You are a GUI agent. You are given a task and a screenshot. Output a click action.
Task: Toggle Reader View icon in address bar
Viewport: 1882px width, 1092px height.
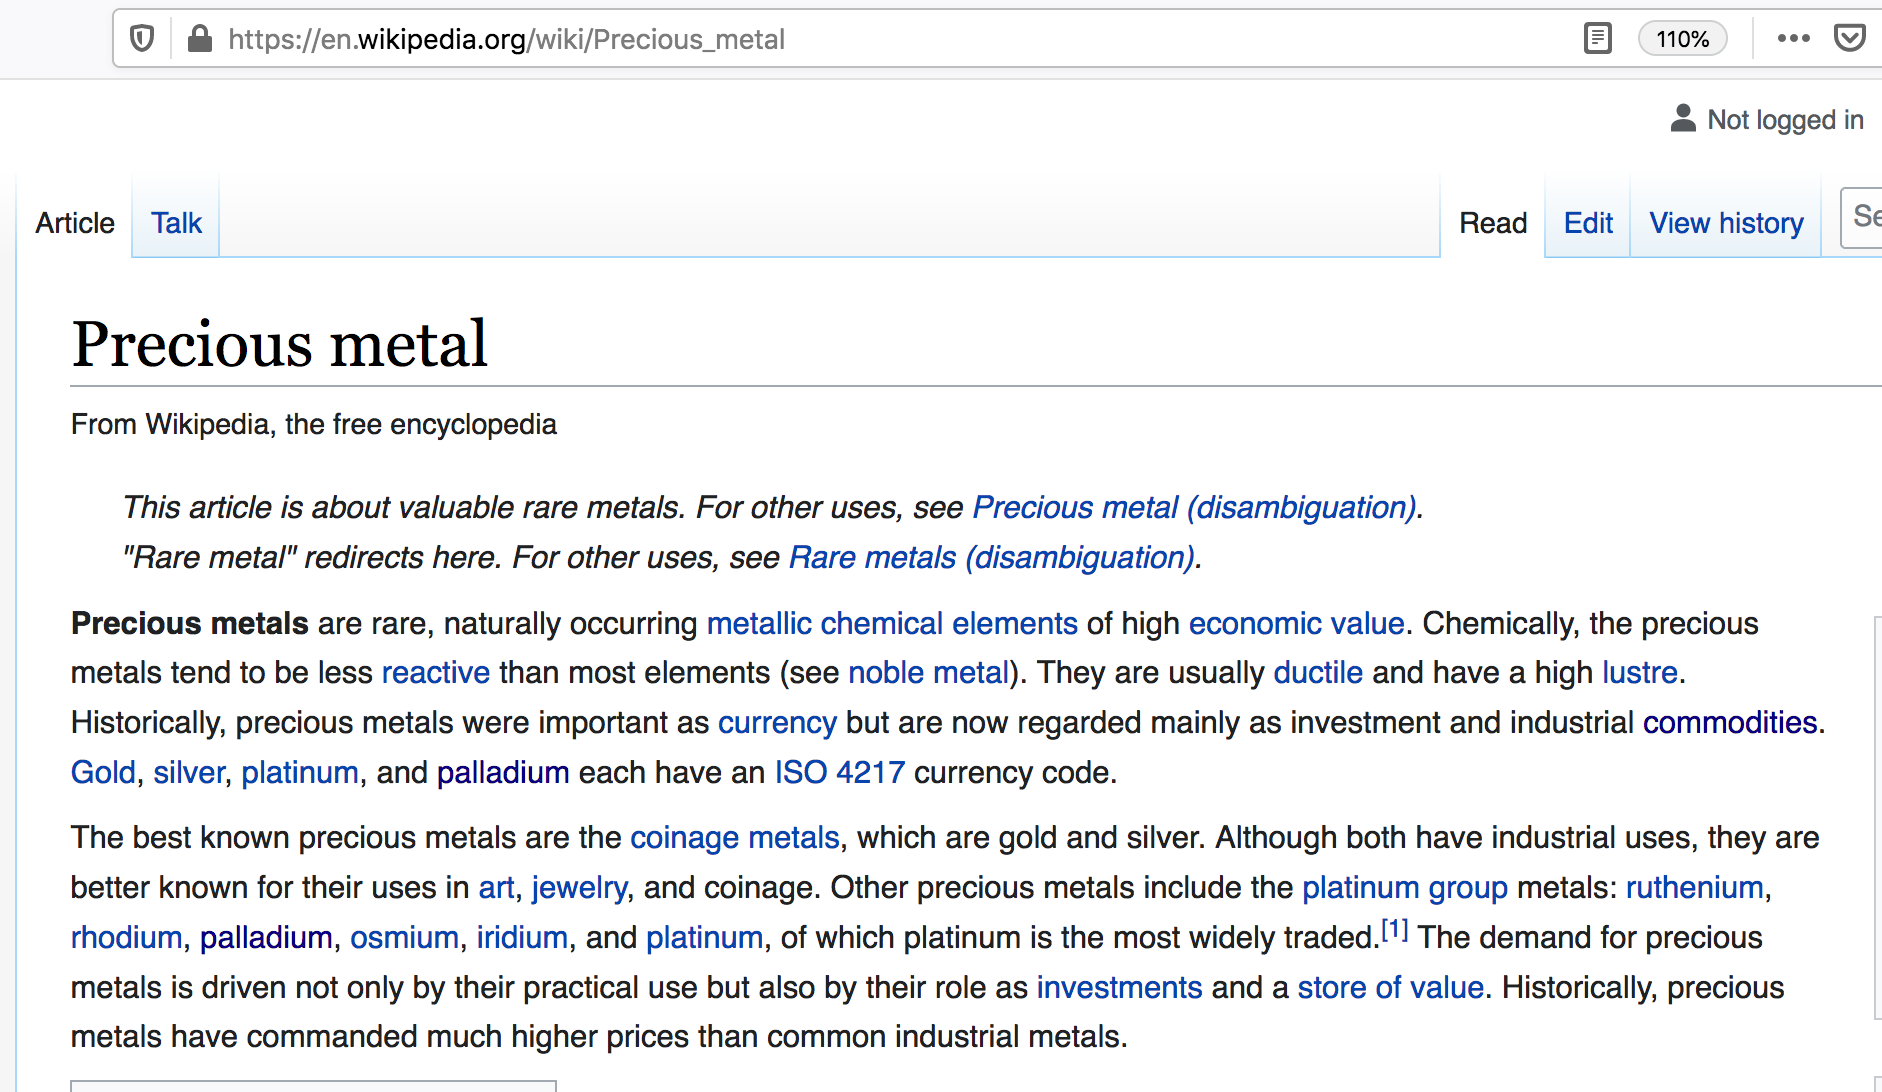[x=1598, y=39]
